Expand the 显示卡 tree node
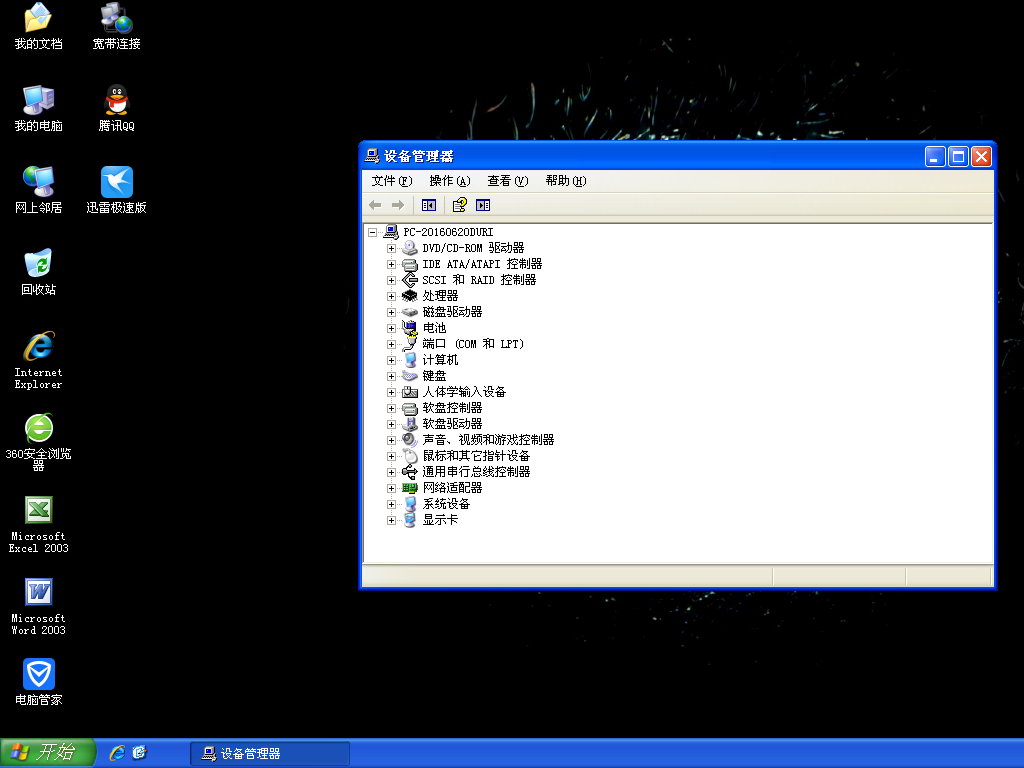Image resolution: width=1024 pixels, height=768 pixels. coord(392,520)
